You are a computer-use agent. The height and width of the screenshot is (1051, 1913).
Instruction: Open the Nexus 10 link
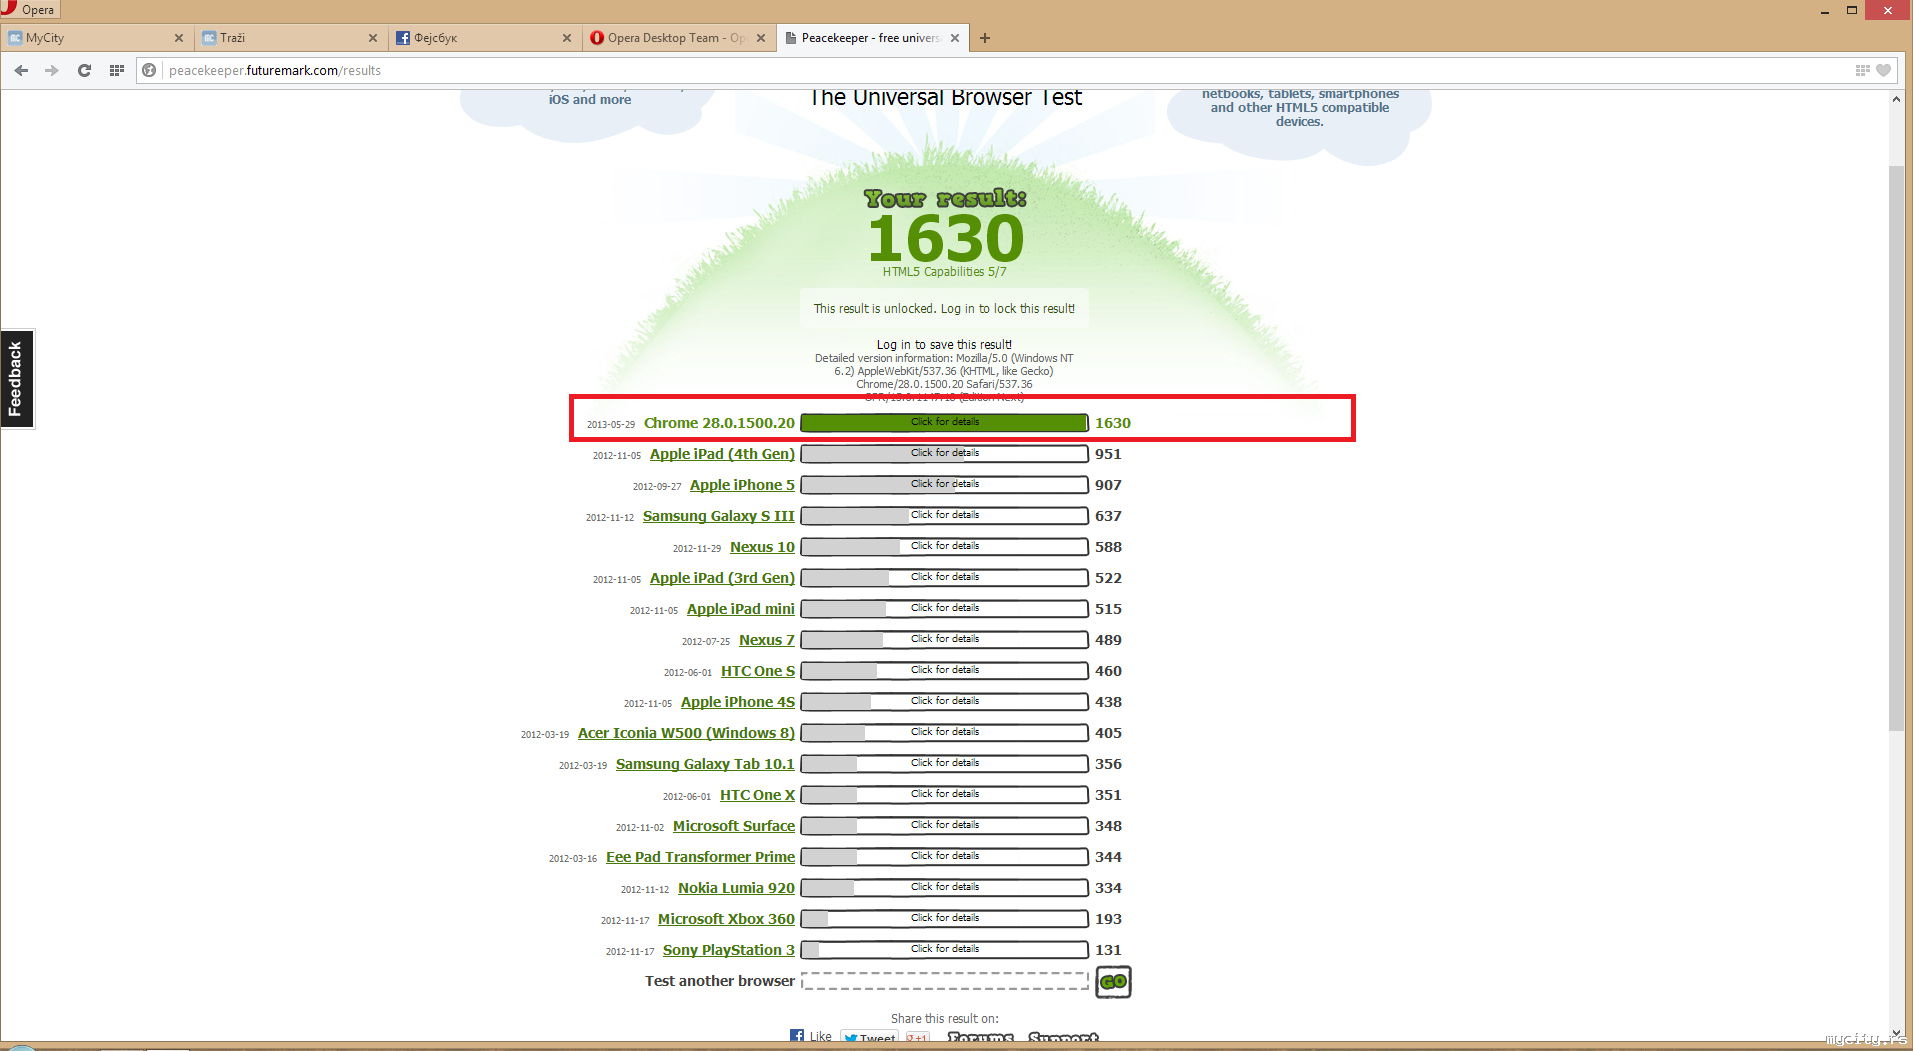tap(762, 547)
